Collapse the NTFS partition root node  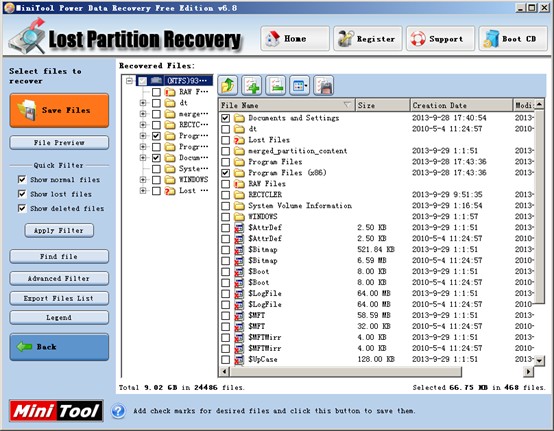[129, 81]
